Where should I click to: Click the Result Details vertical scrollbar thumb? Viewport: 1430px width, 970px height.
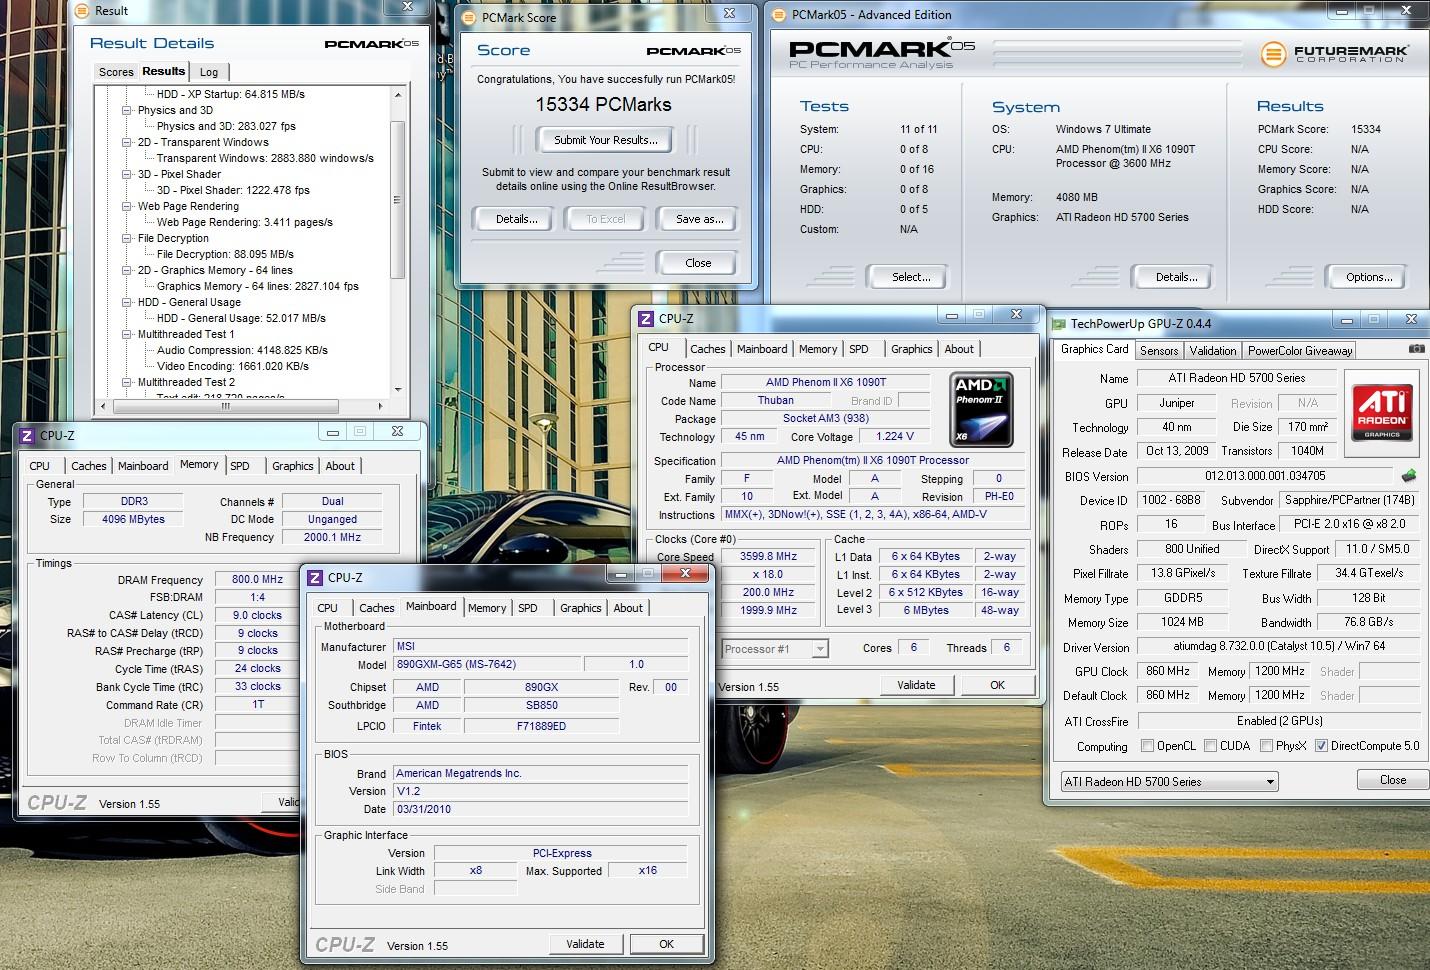tap(398, 202)
